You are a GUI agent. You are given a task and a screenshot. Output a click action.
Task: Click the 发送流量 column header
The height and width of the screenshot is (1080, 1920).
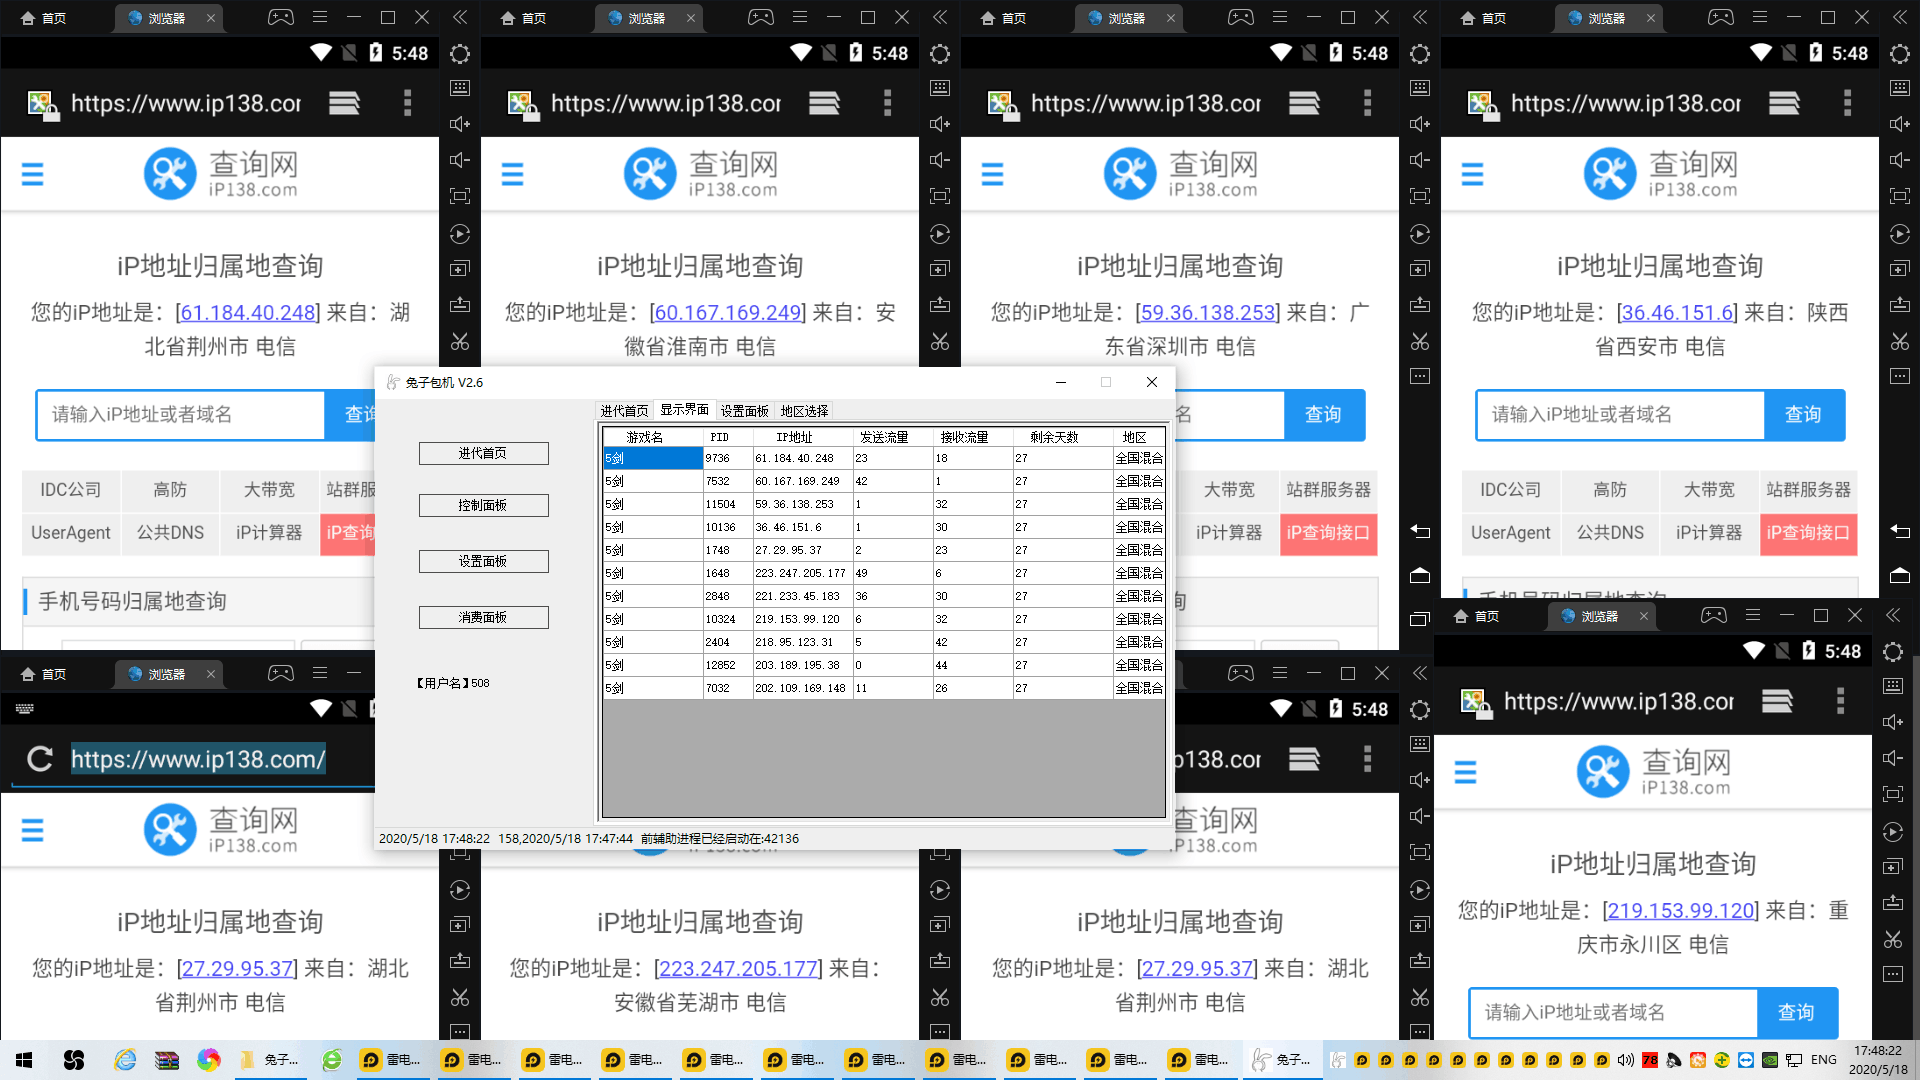pos(892,437)
